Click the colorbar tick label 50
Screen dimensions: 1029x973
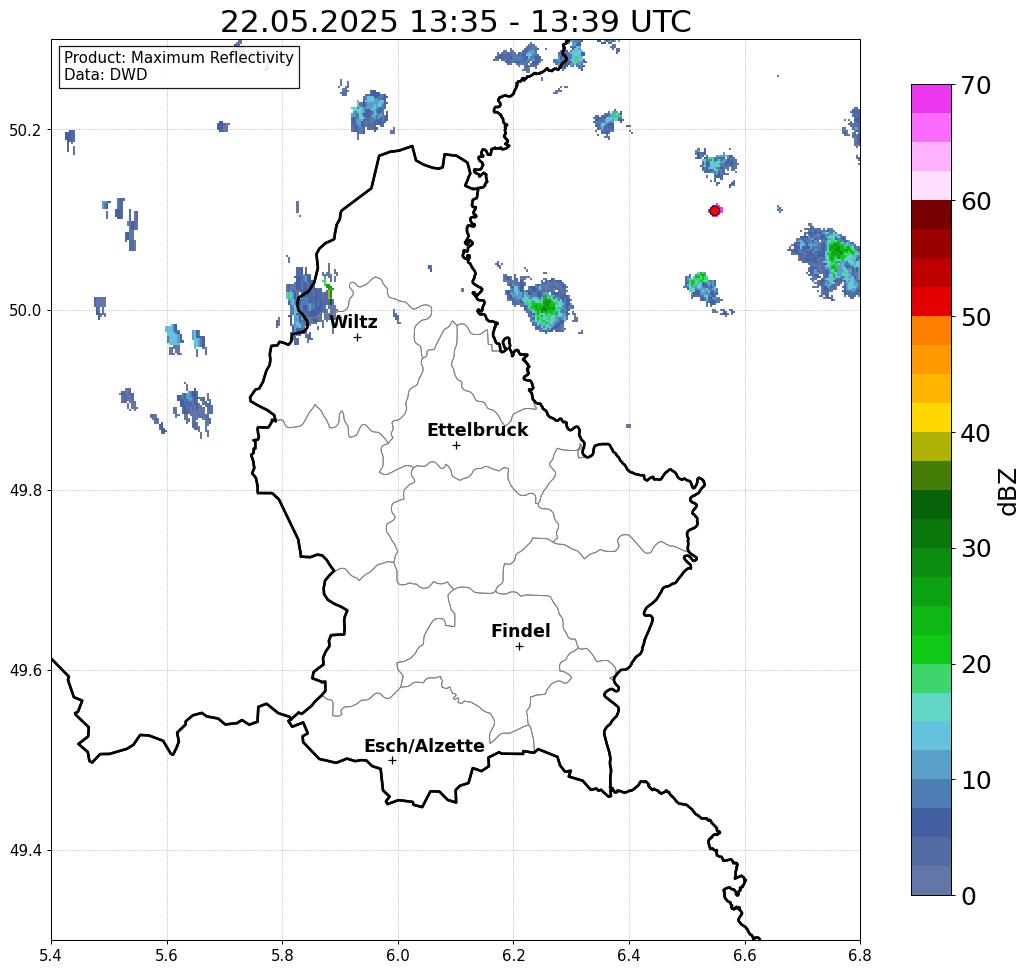coord(976,317)
